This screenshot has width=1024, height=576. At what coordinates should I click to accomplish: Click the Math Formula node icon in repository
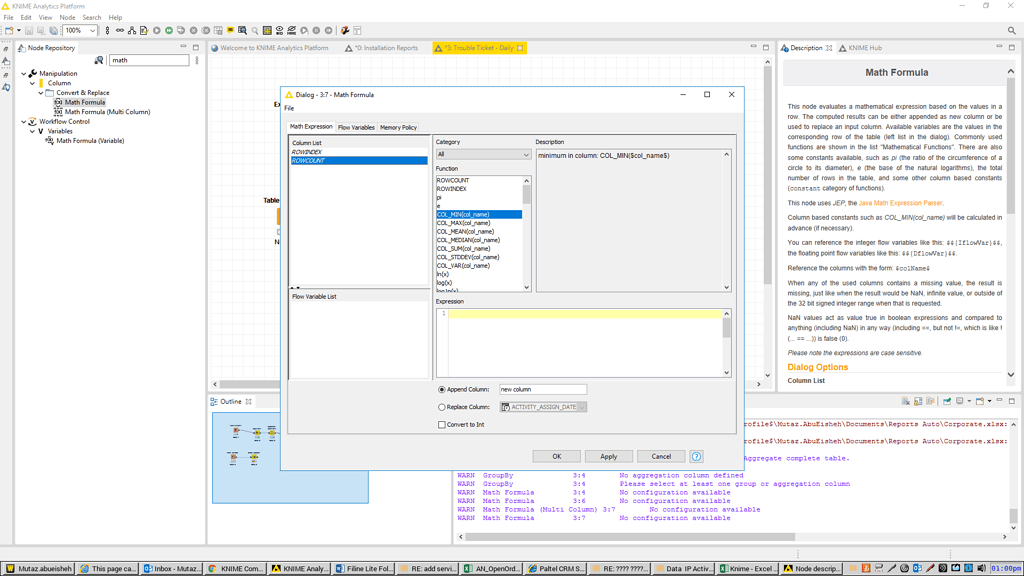(x=58, y=102)
